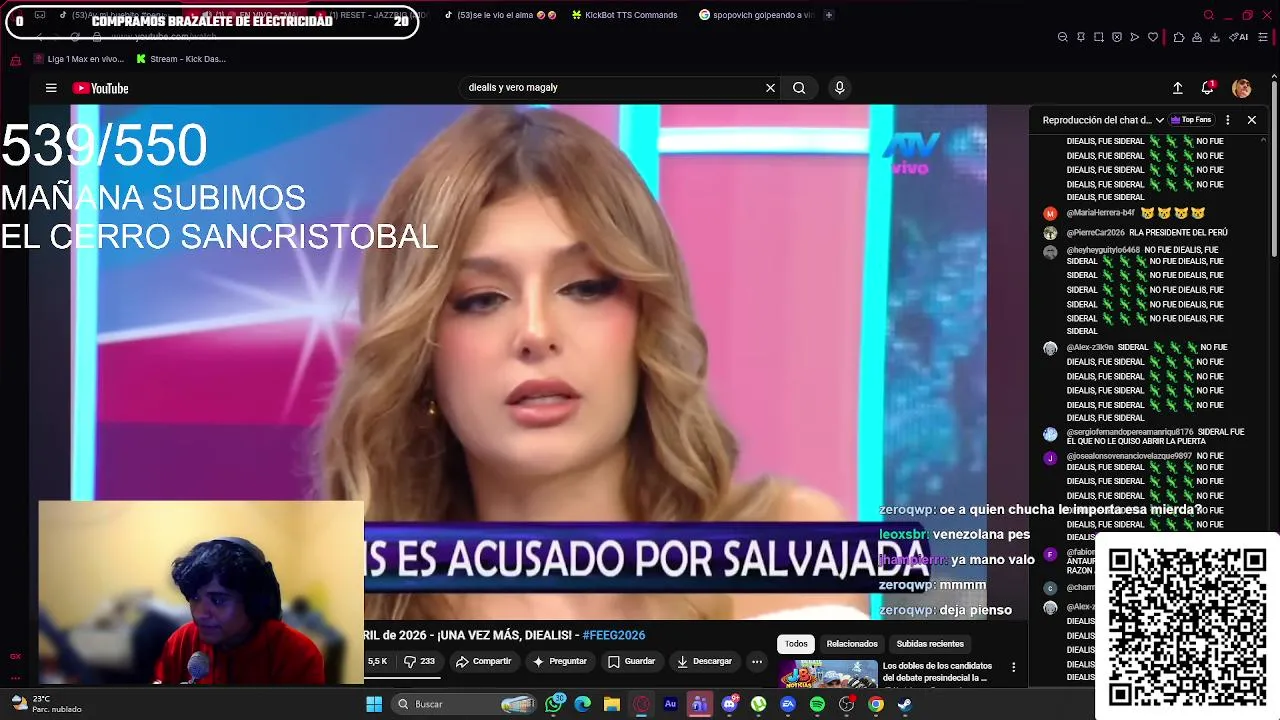The height and width of the screenshot is (720, 1280).
Task: Open the browser zoom-out magnifier icon
Action: point(1062,37)
